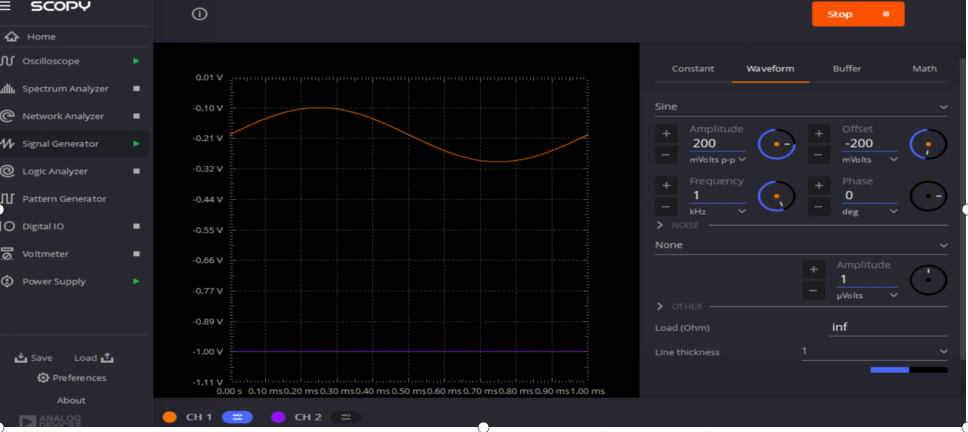Increase Amplitude with plus button
968x432 pixels.
pyautogui.click(x=666, y=133)
